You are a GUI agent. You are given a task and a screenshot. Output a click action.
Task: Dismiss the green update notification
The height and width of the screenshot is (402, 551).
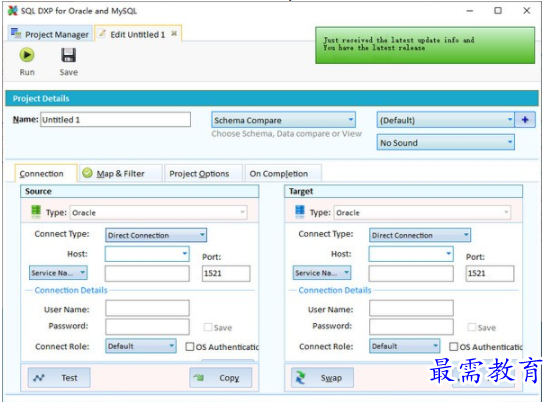tap(425, 45)
